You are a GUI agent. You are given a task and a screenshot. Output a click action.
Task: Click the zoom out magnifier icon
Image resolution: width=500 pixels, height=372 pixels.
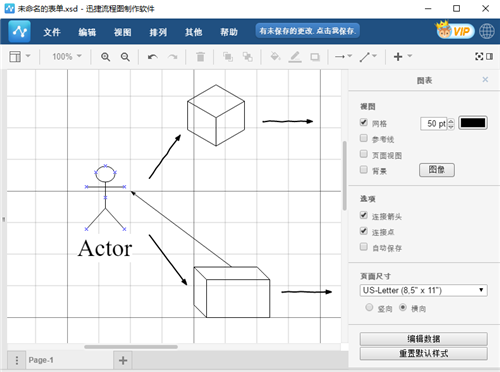(125, 57)
